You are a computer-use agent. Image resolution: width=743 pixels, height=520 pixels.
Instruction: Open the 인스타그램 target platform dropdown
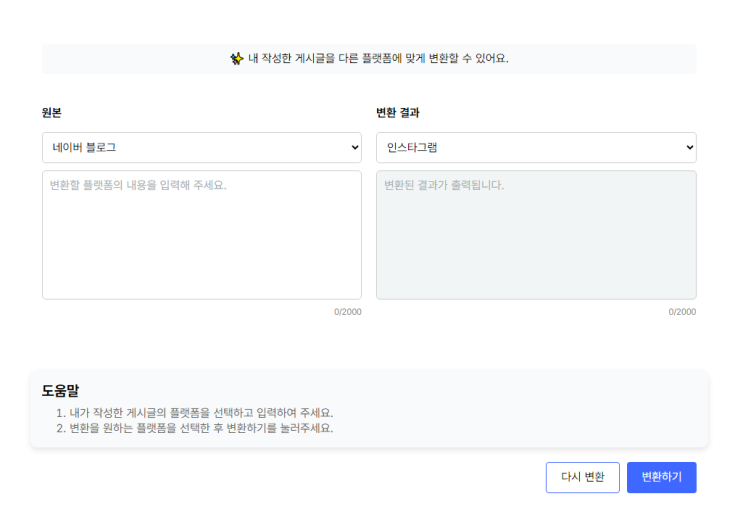(x=536, y=147)
